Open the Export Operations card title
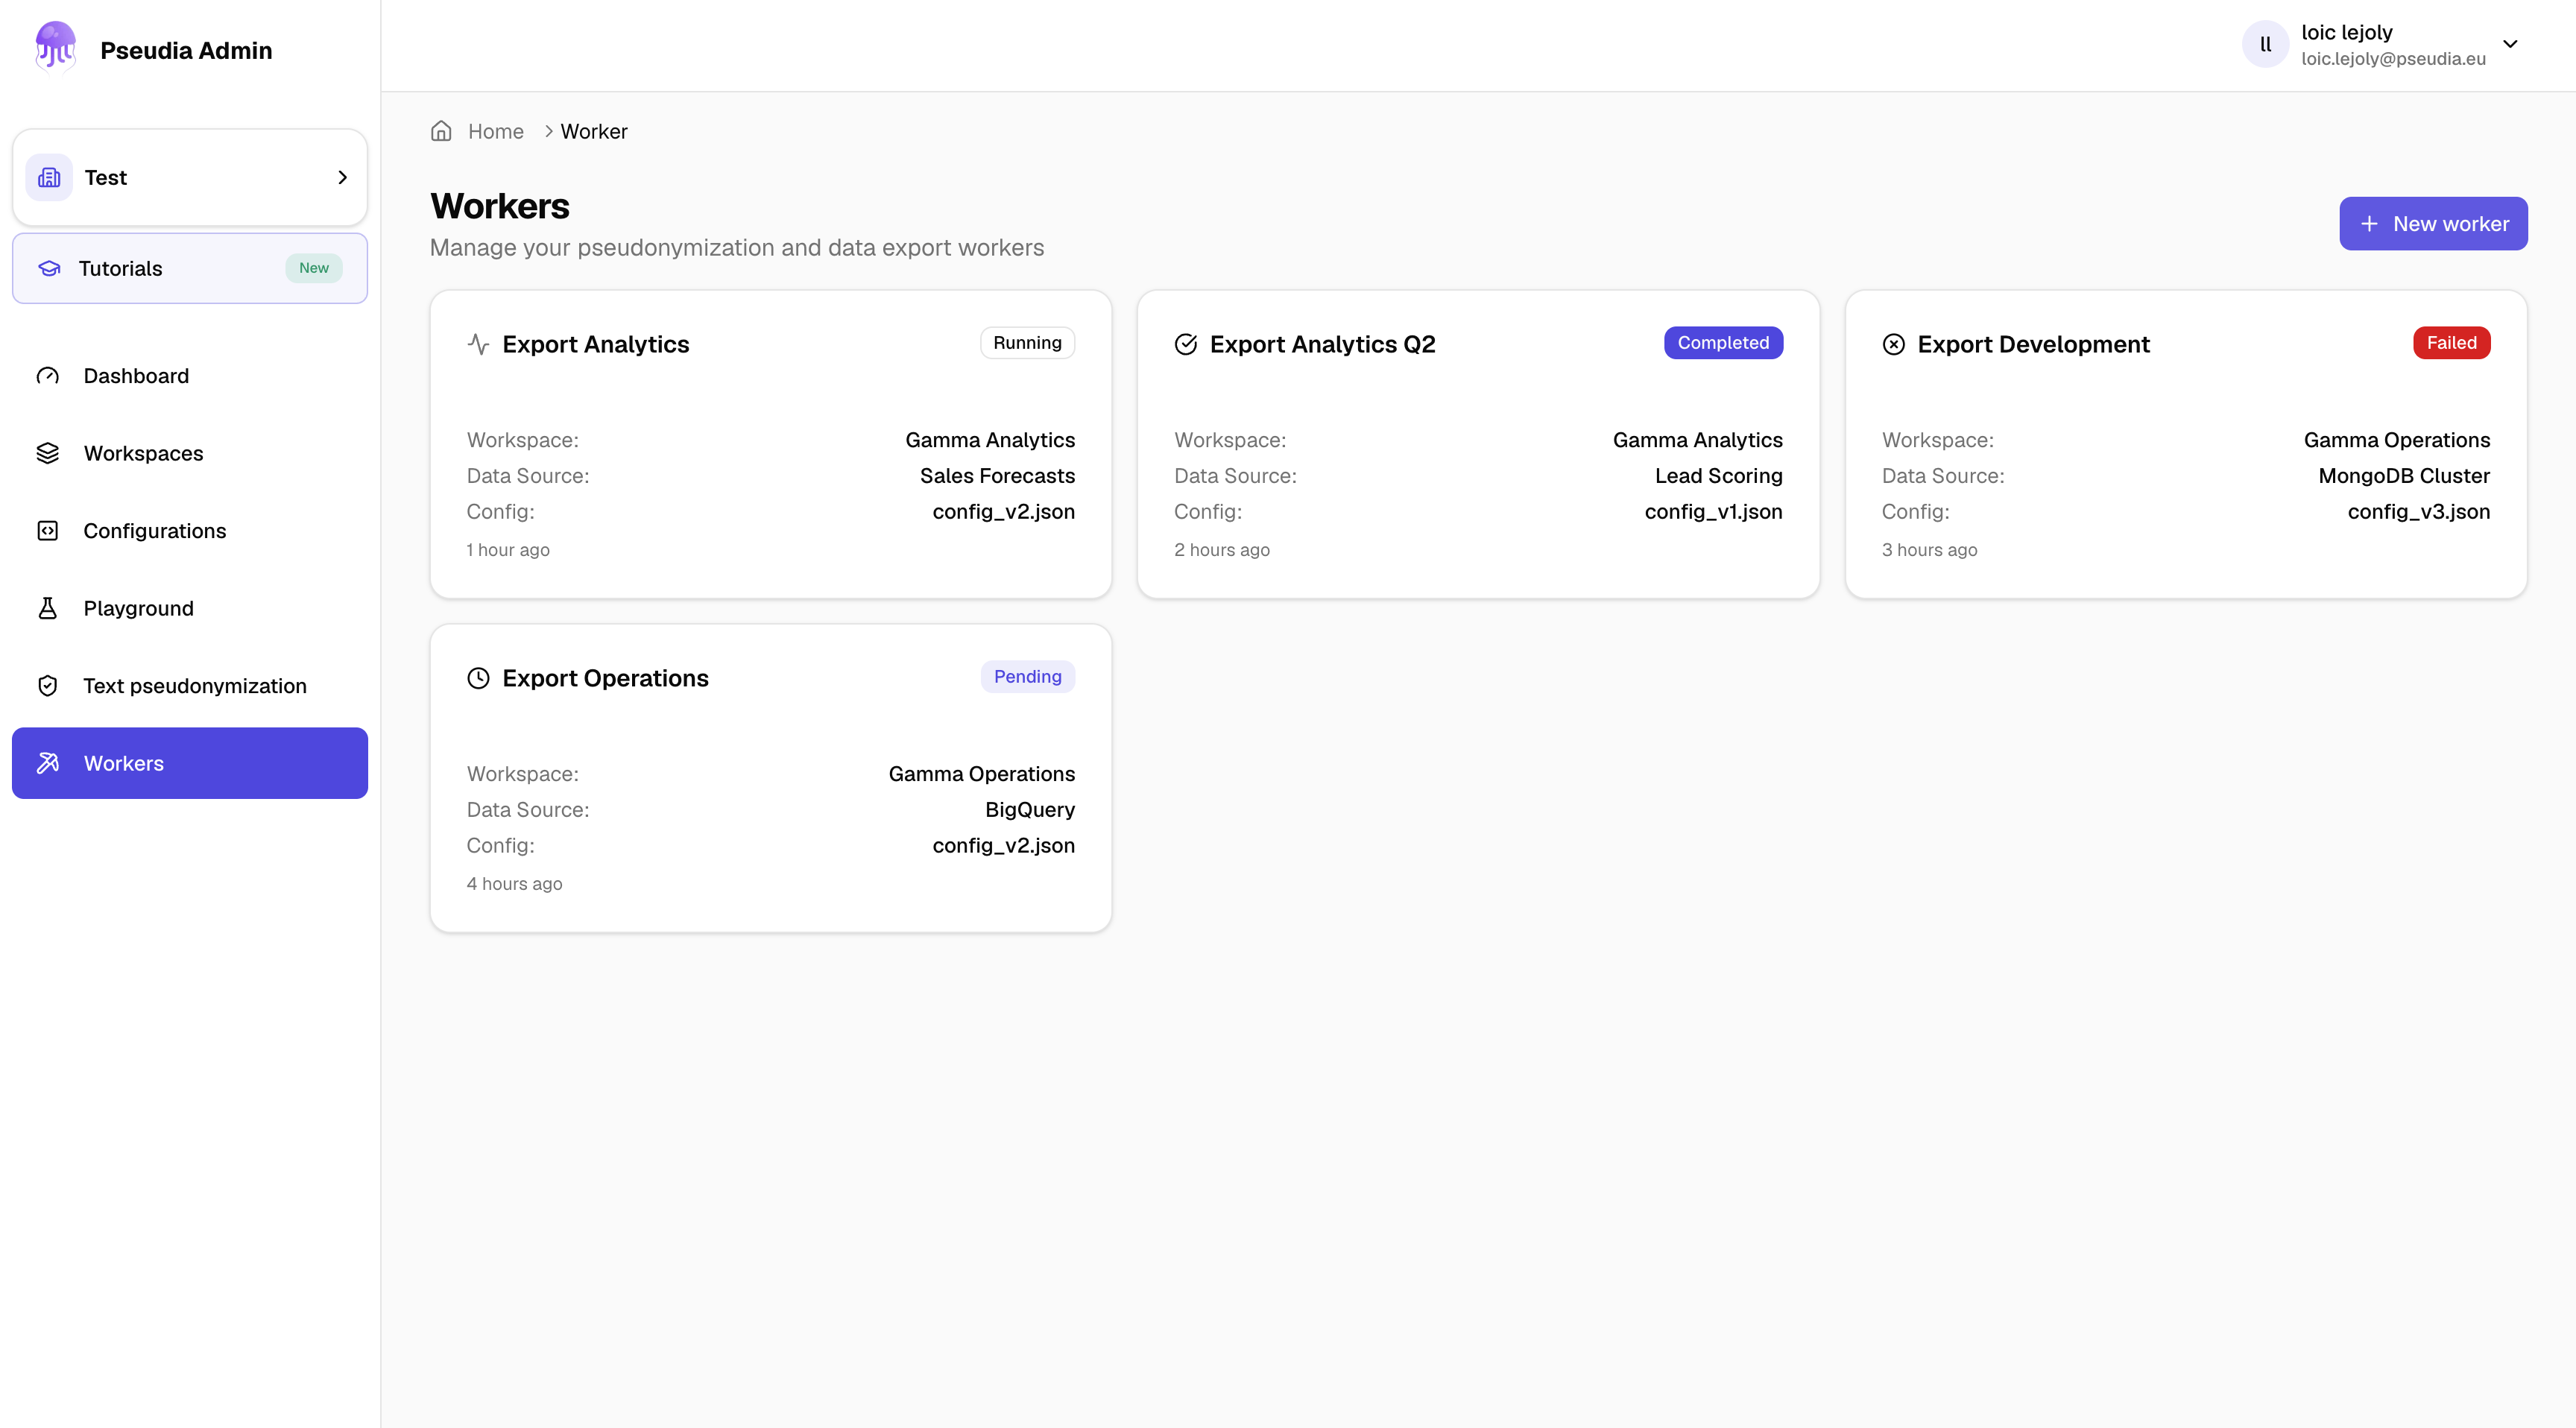Screen dimensions: 2576x1428 pos(605,678)
